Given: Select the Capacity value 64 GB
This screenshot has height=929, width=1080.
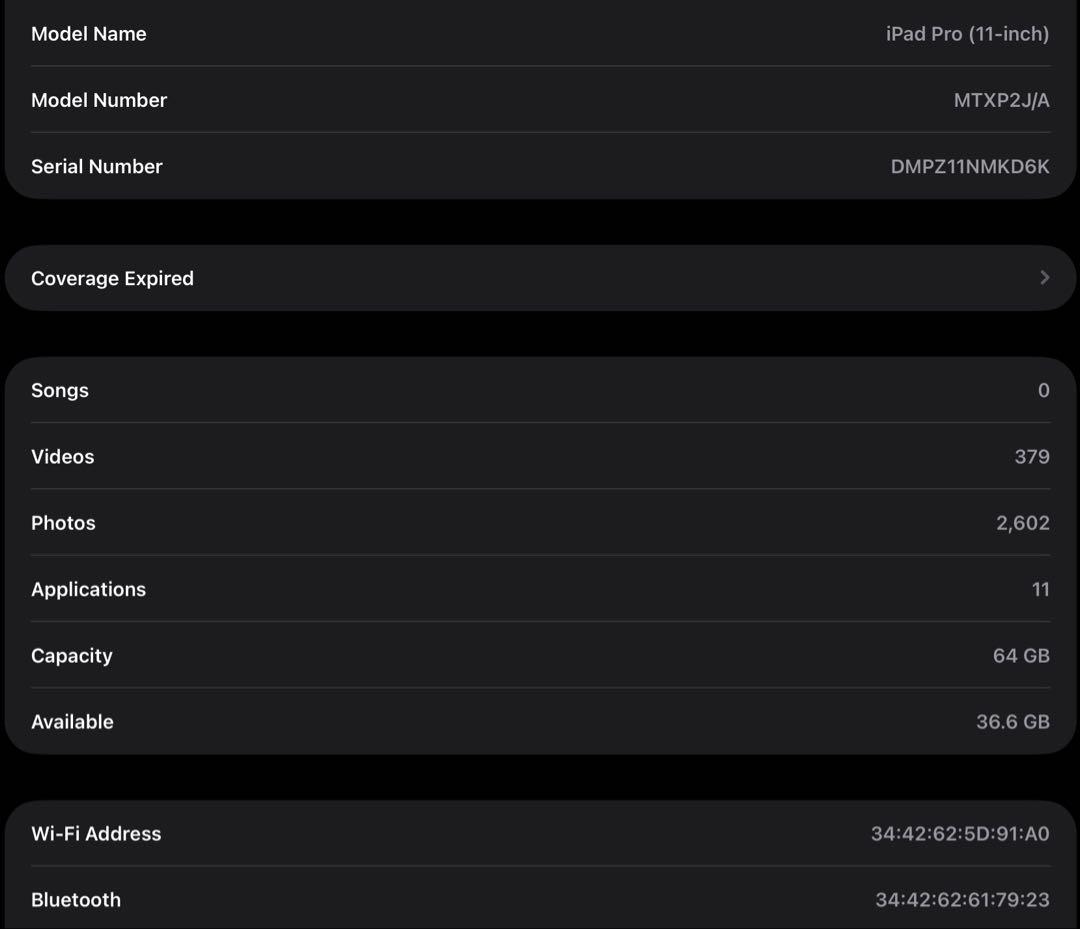Looking at the screenshot, I should (x=1021, y=656).
